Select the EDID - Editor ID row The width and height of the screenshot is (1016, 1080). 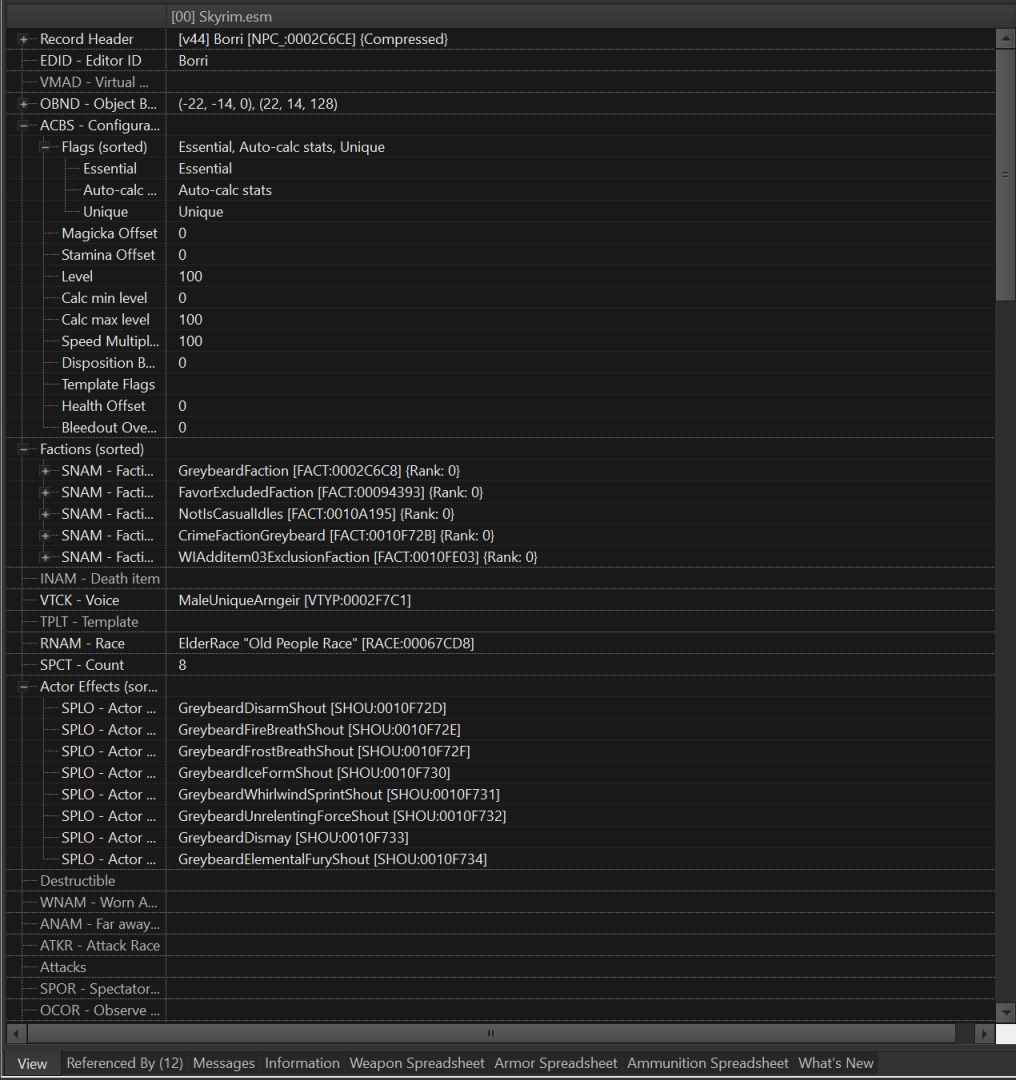(500, 61)
